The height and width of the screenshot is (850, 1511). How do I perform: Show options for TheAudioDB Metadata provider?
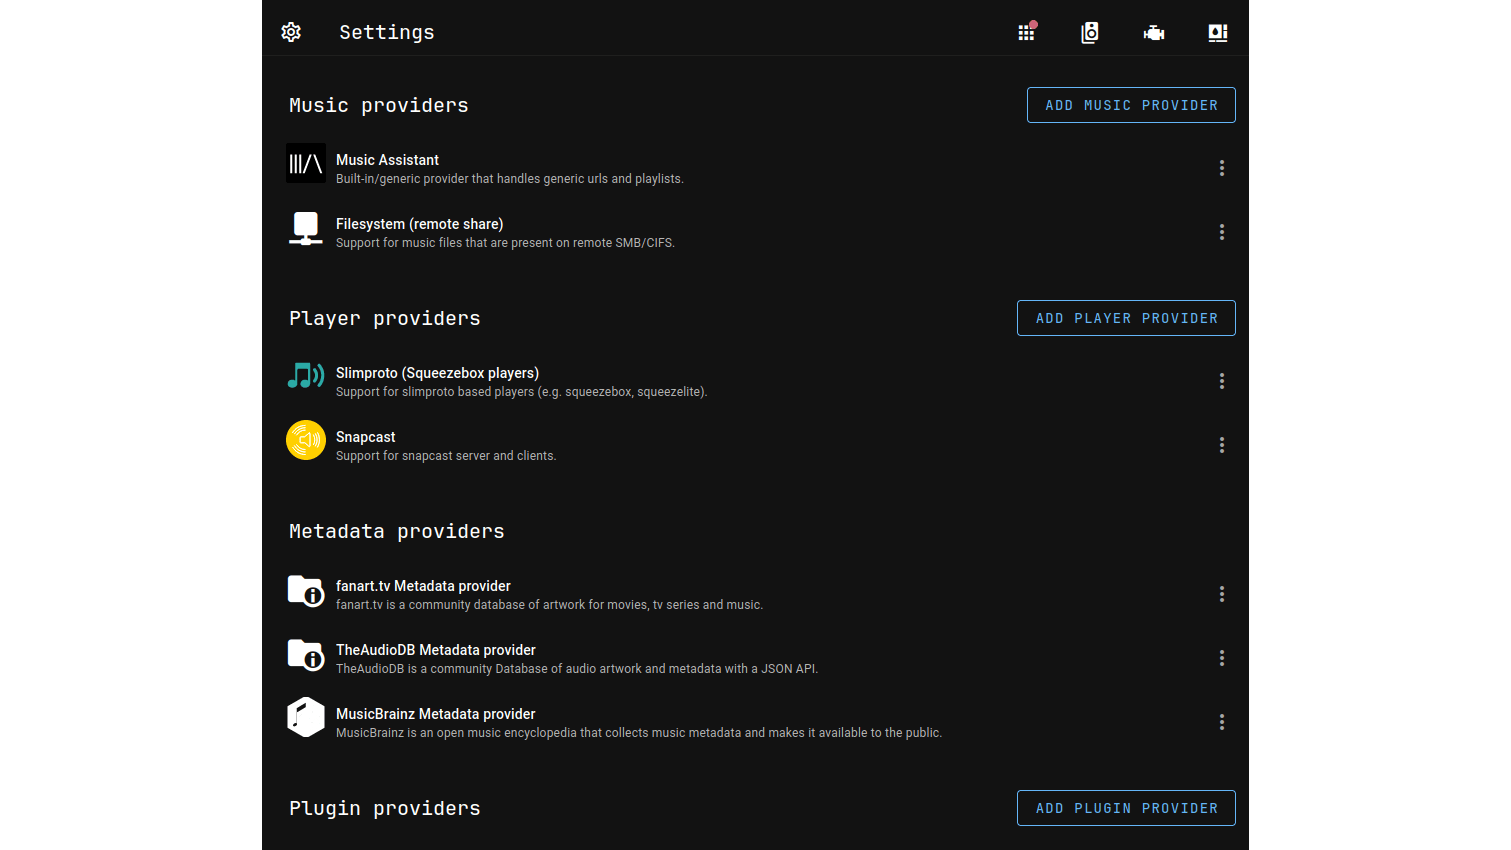point(1221,658)
